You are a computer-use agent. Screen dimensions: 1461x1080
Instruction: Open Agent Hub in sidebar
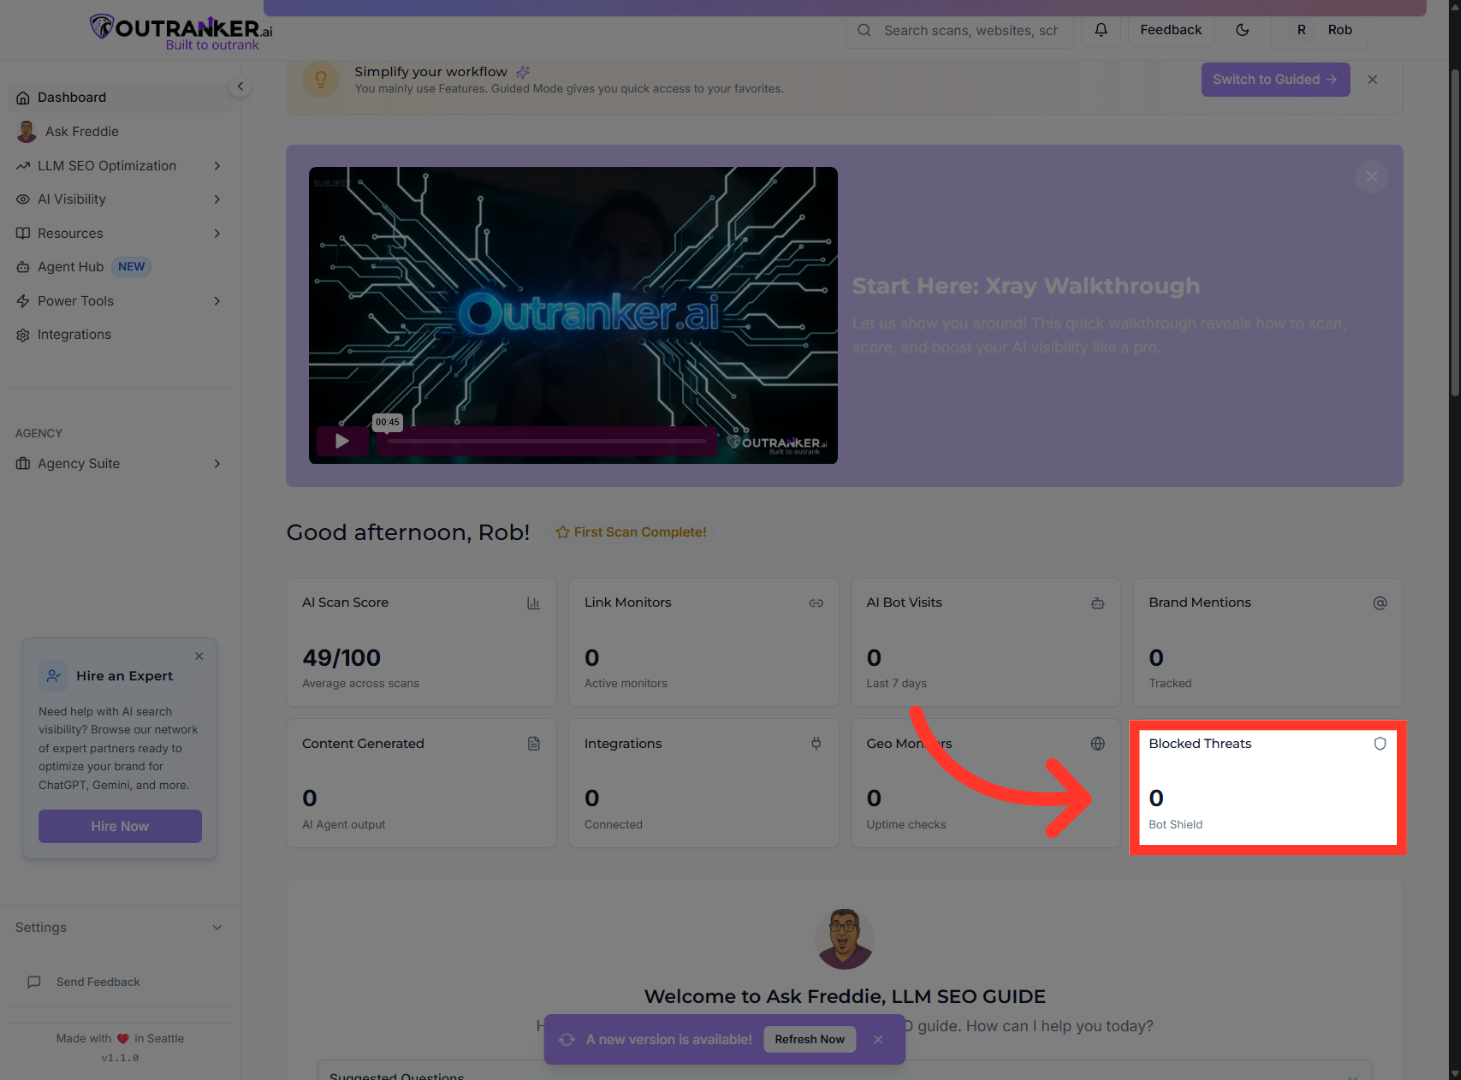pyautogui.click(x=71, y=267)
